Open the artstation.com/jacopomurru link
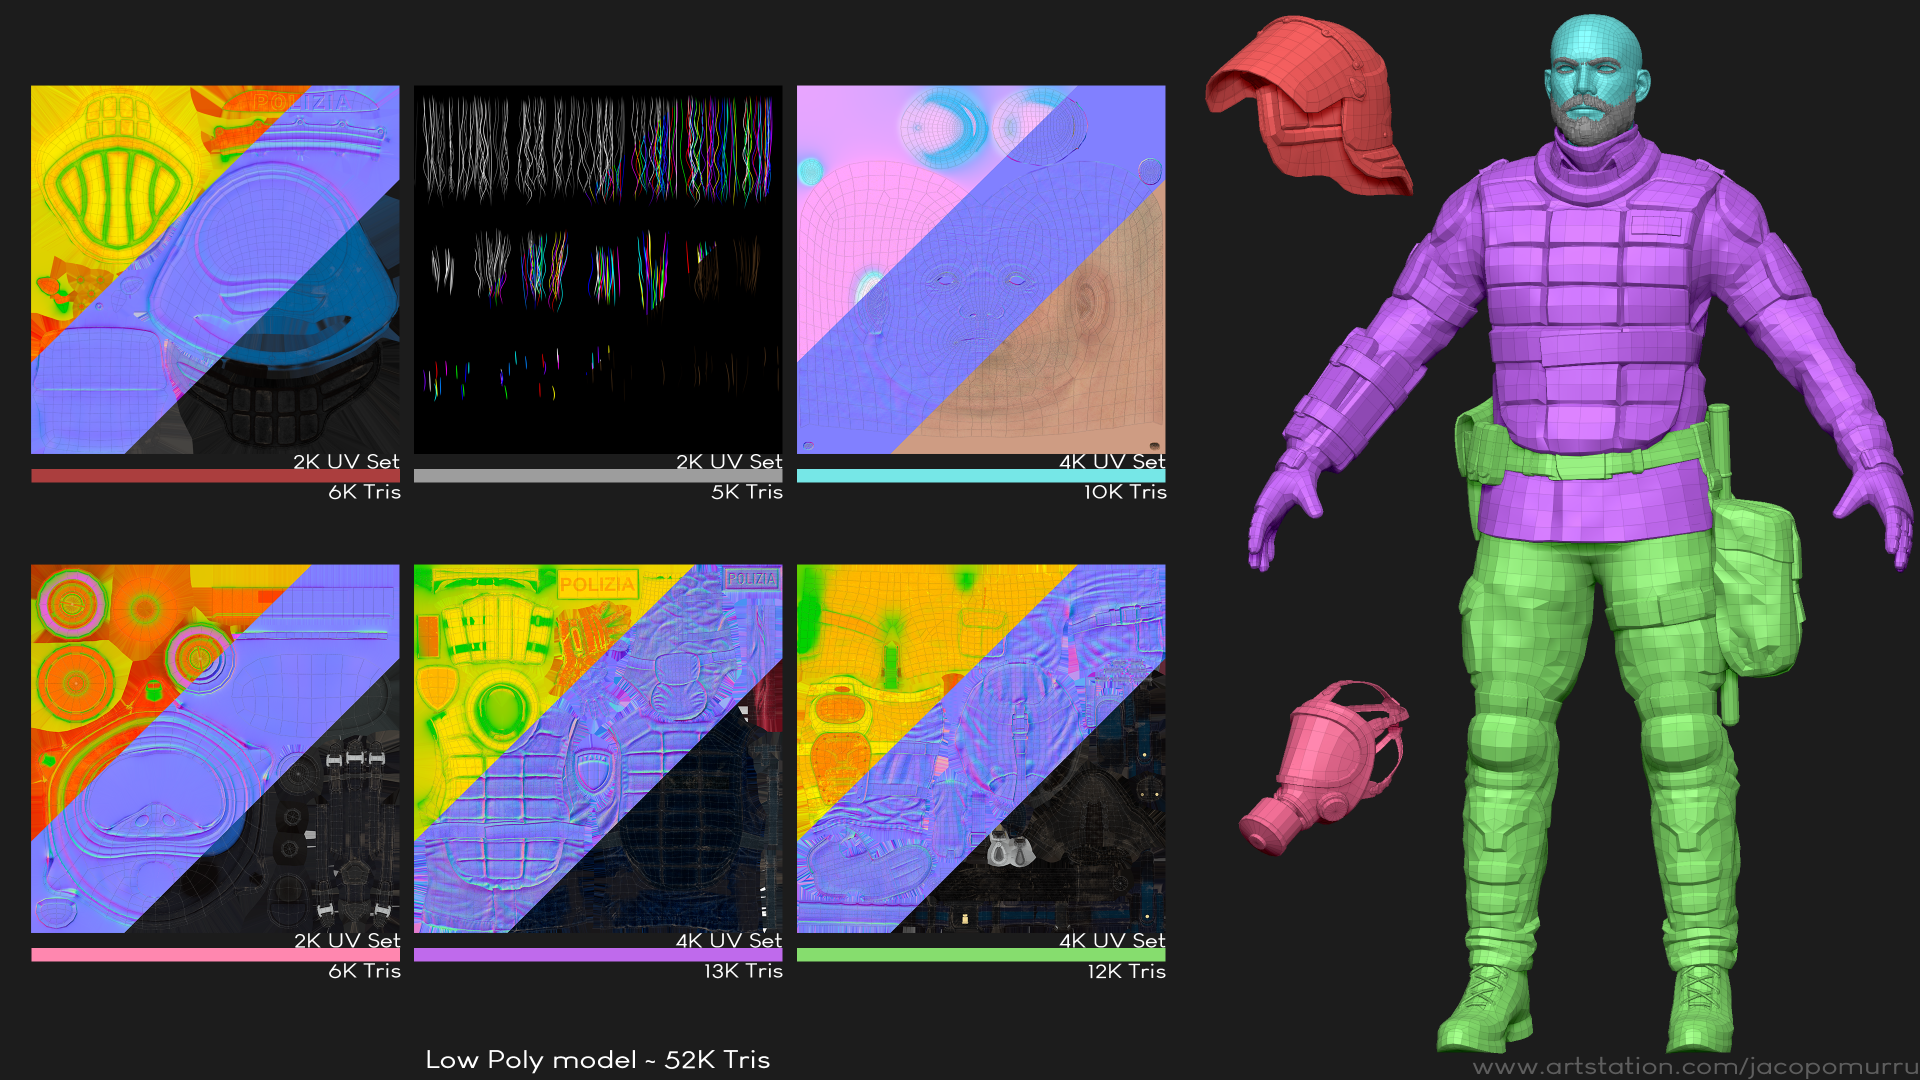1920x1080 pixels. (1694, 1067)
